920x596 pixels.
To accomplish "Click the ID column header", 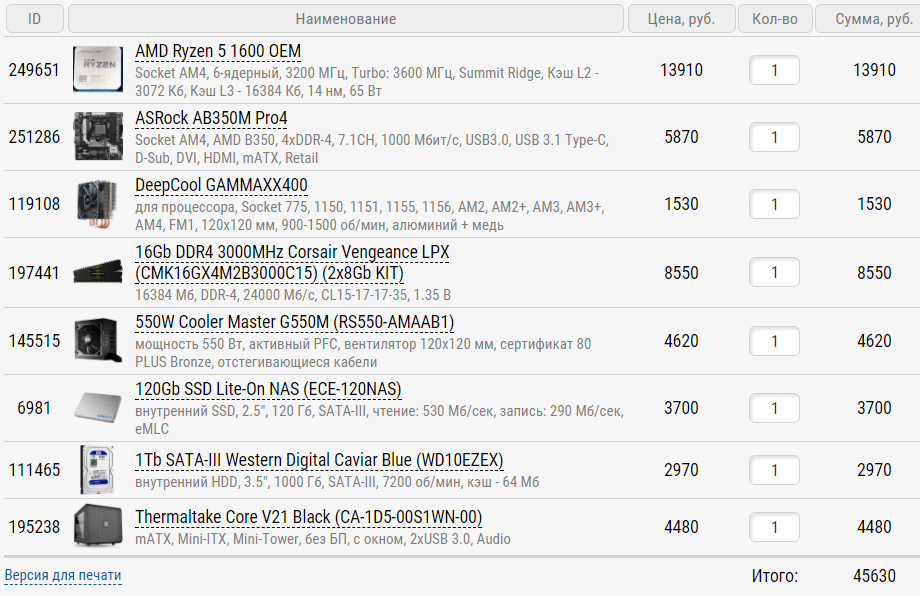I will tap(35, 19).
